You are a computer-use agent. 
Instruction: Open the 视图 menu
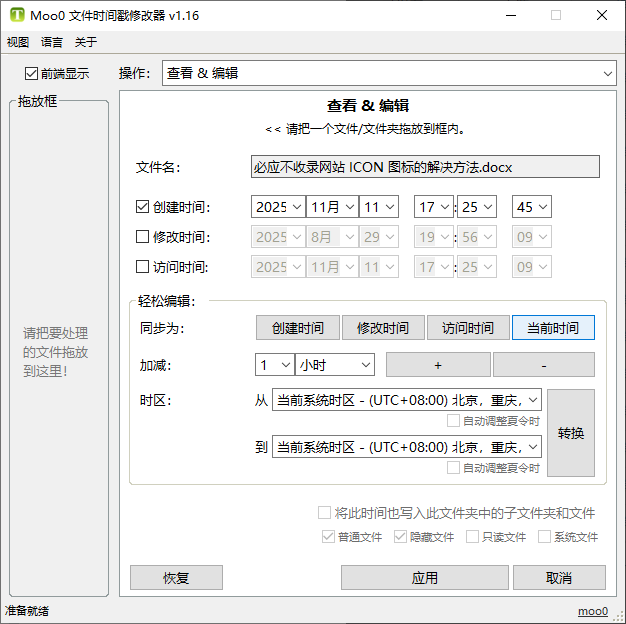[x=18, y=42]
